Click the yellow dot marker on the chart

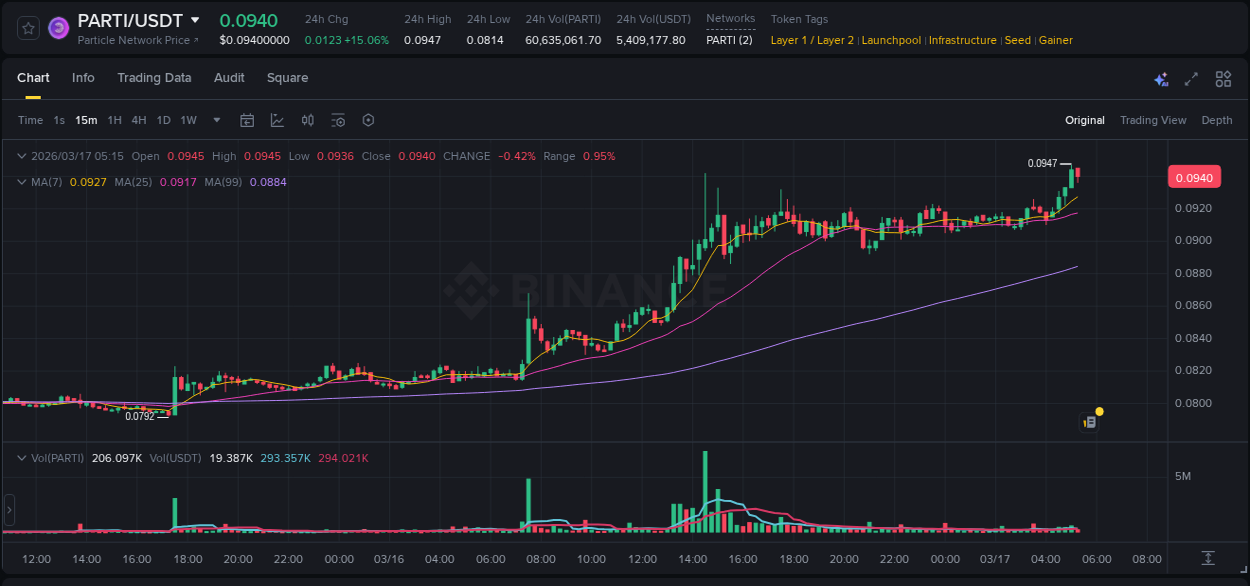click(x=1098, y=411)
